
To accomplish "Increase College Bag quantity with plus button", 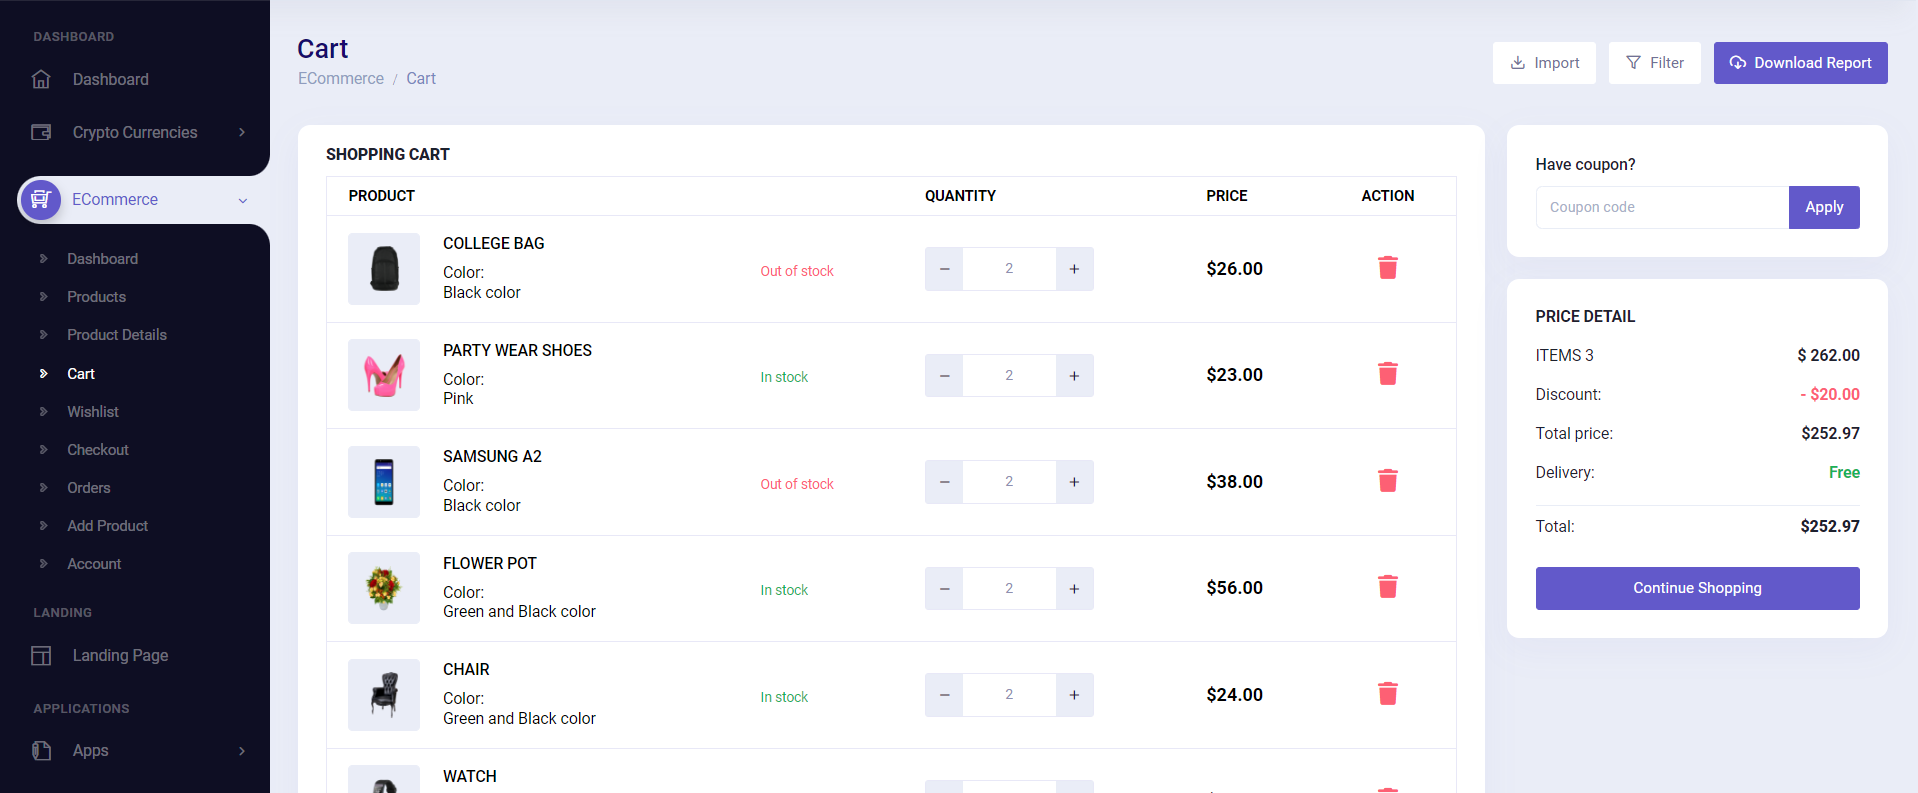I will coord(1074,269).
